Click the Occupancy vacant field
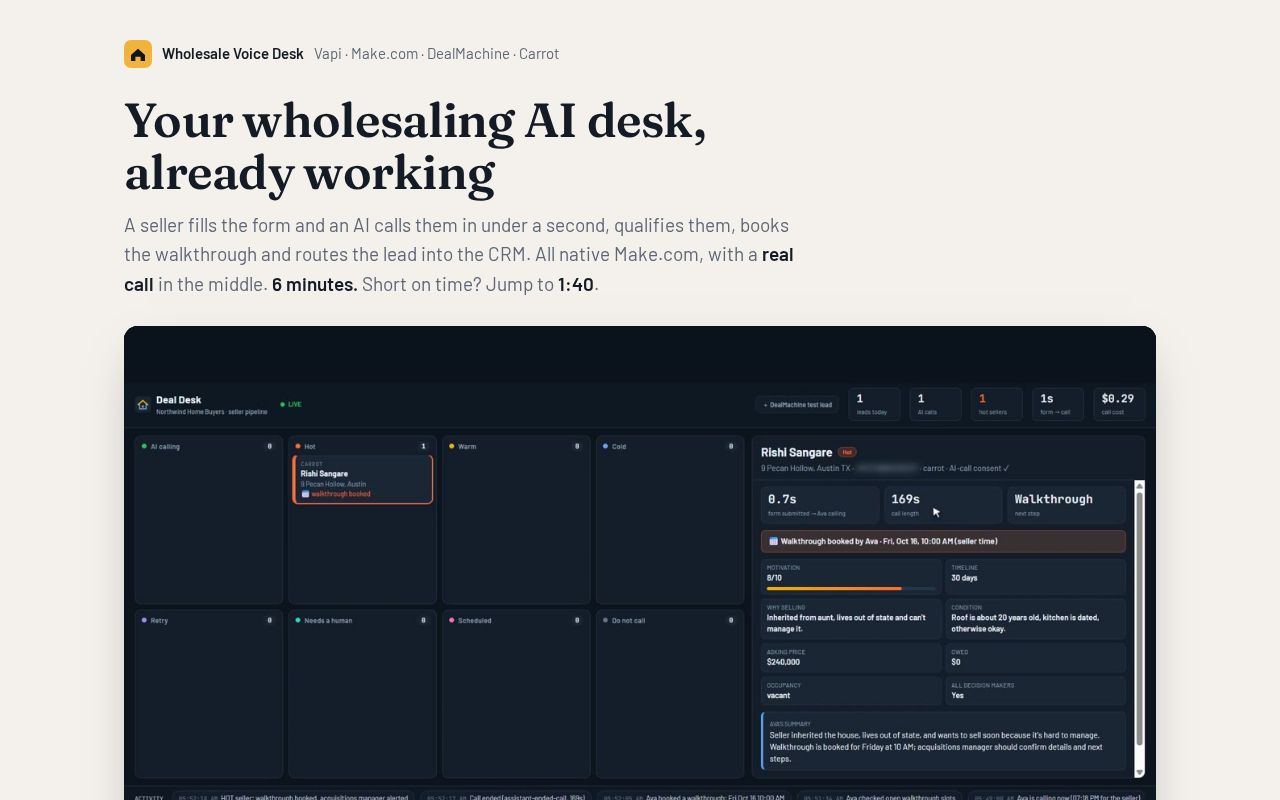 (851, 691)
